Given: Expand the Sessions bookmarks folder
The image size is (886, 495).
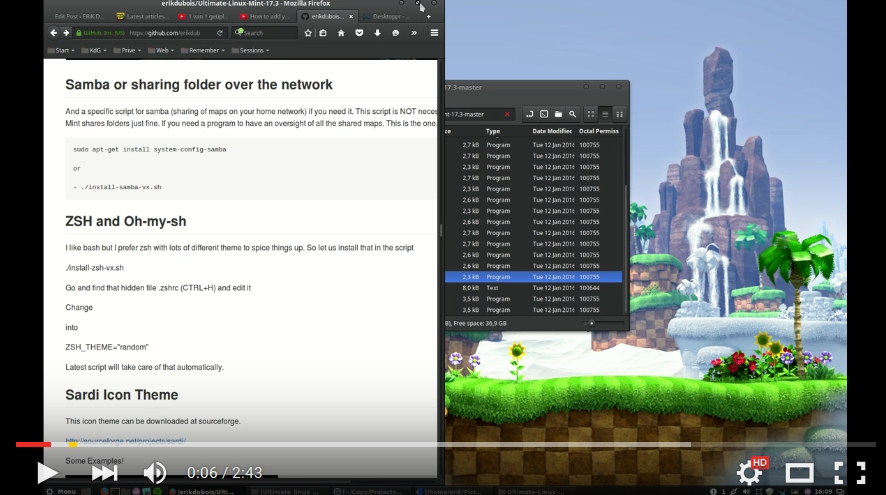Looking at the screenshot, I should tap(250, 50).
